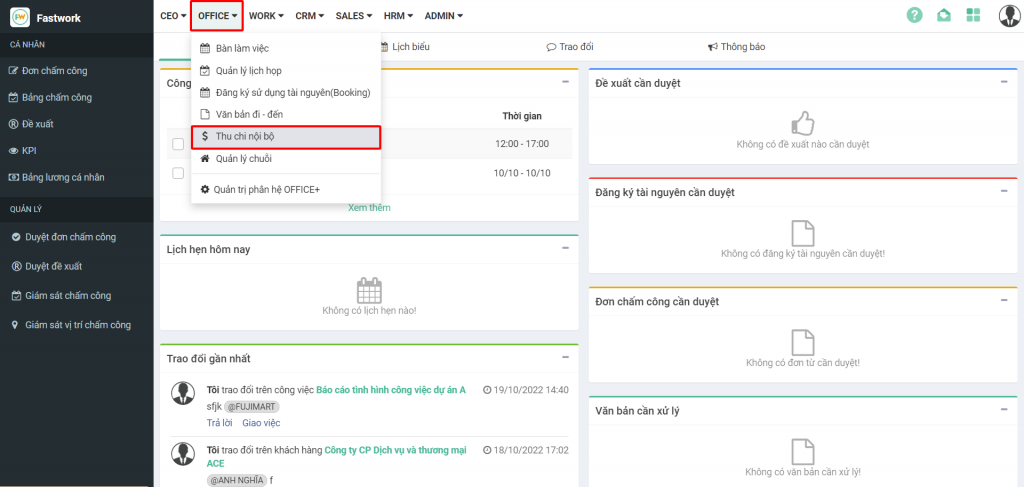The image size is (1024, 487).
Task: Tick the checkbox on the 10/10 - 10/10 row
Action: (178, 173)
